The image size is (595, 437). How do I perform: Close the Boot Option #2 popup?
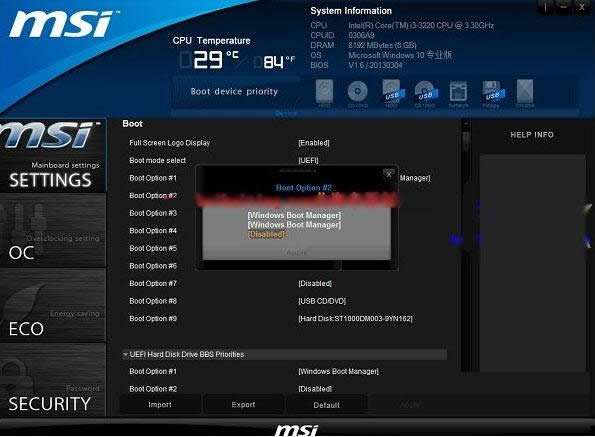pos(389,174)
